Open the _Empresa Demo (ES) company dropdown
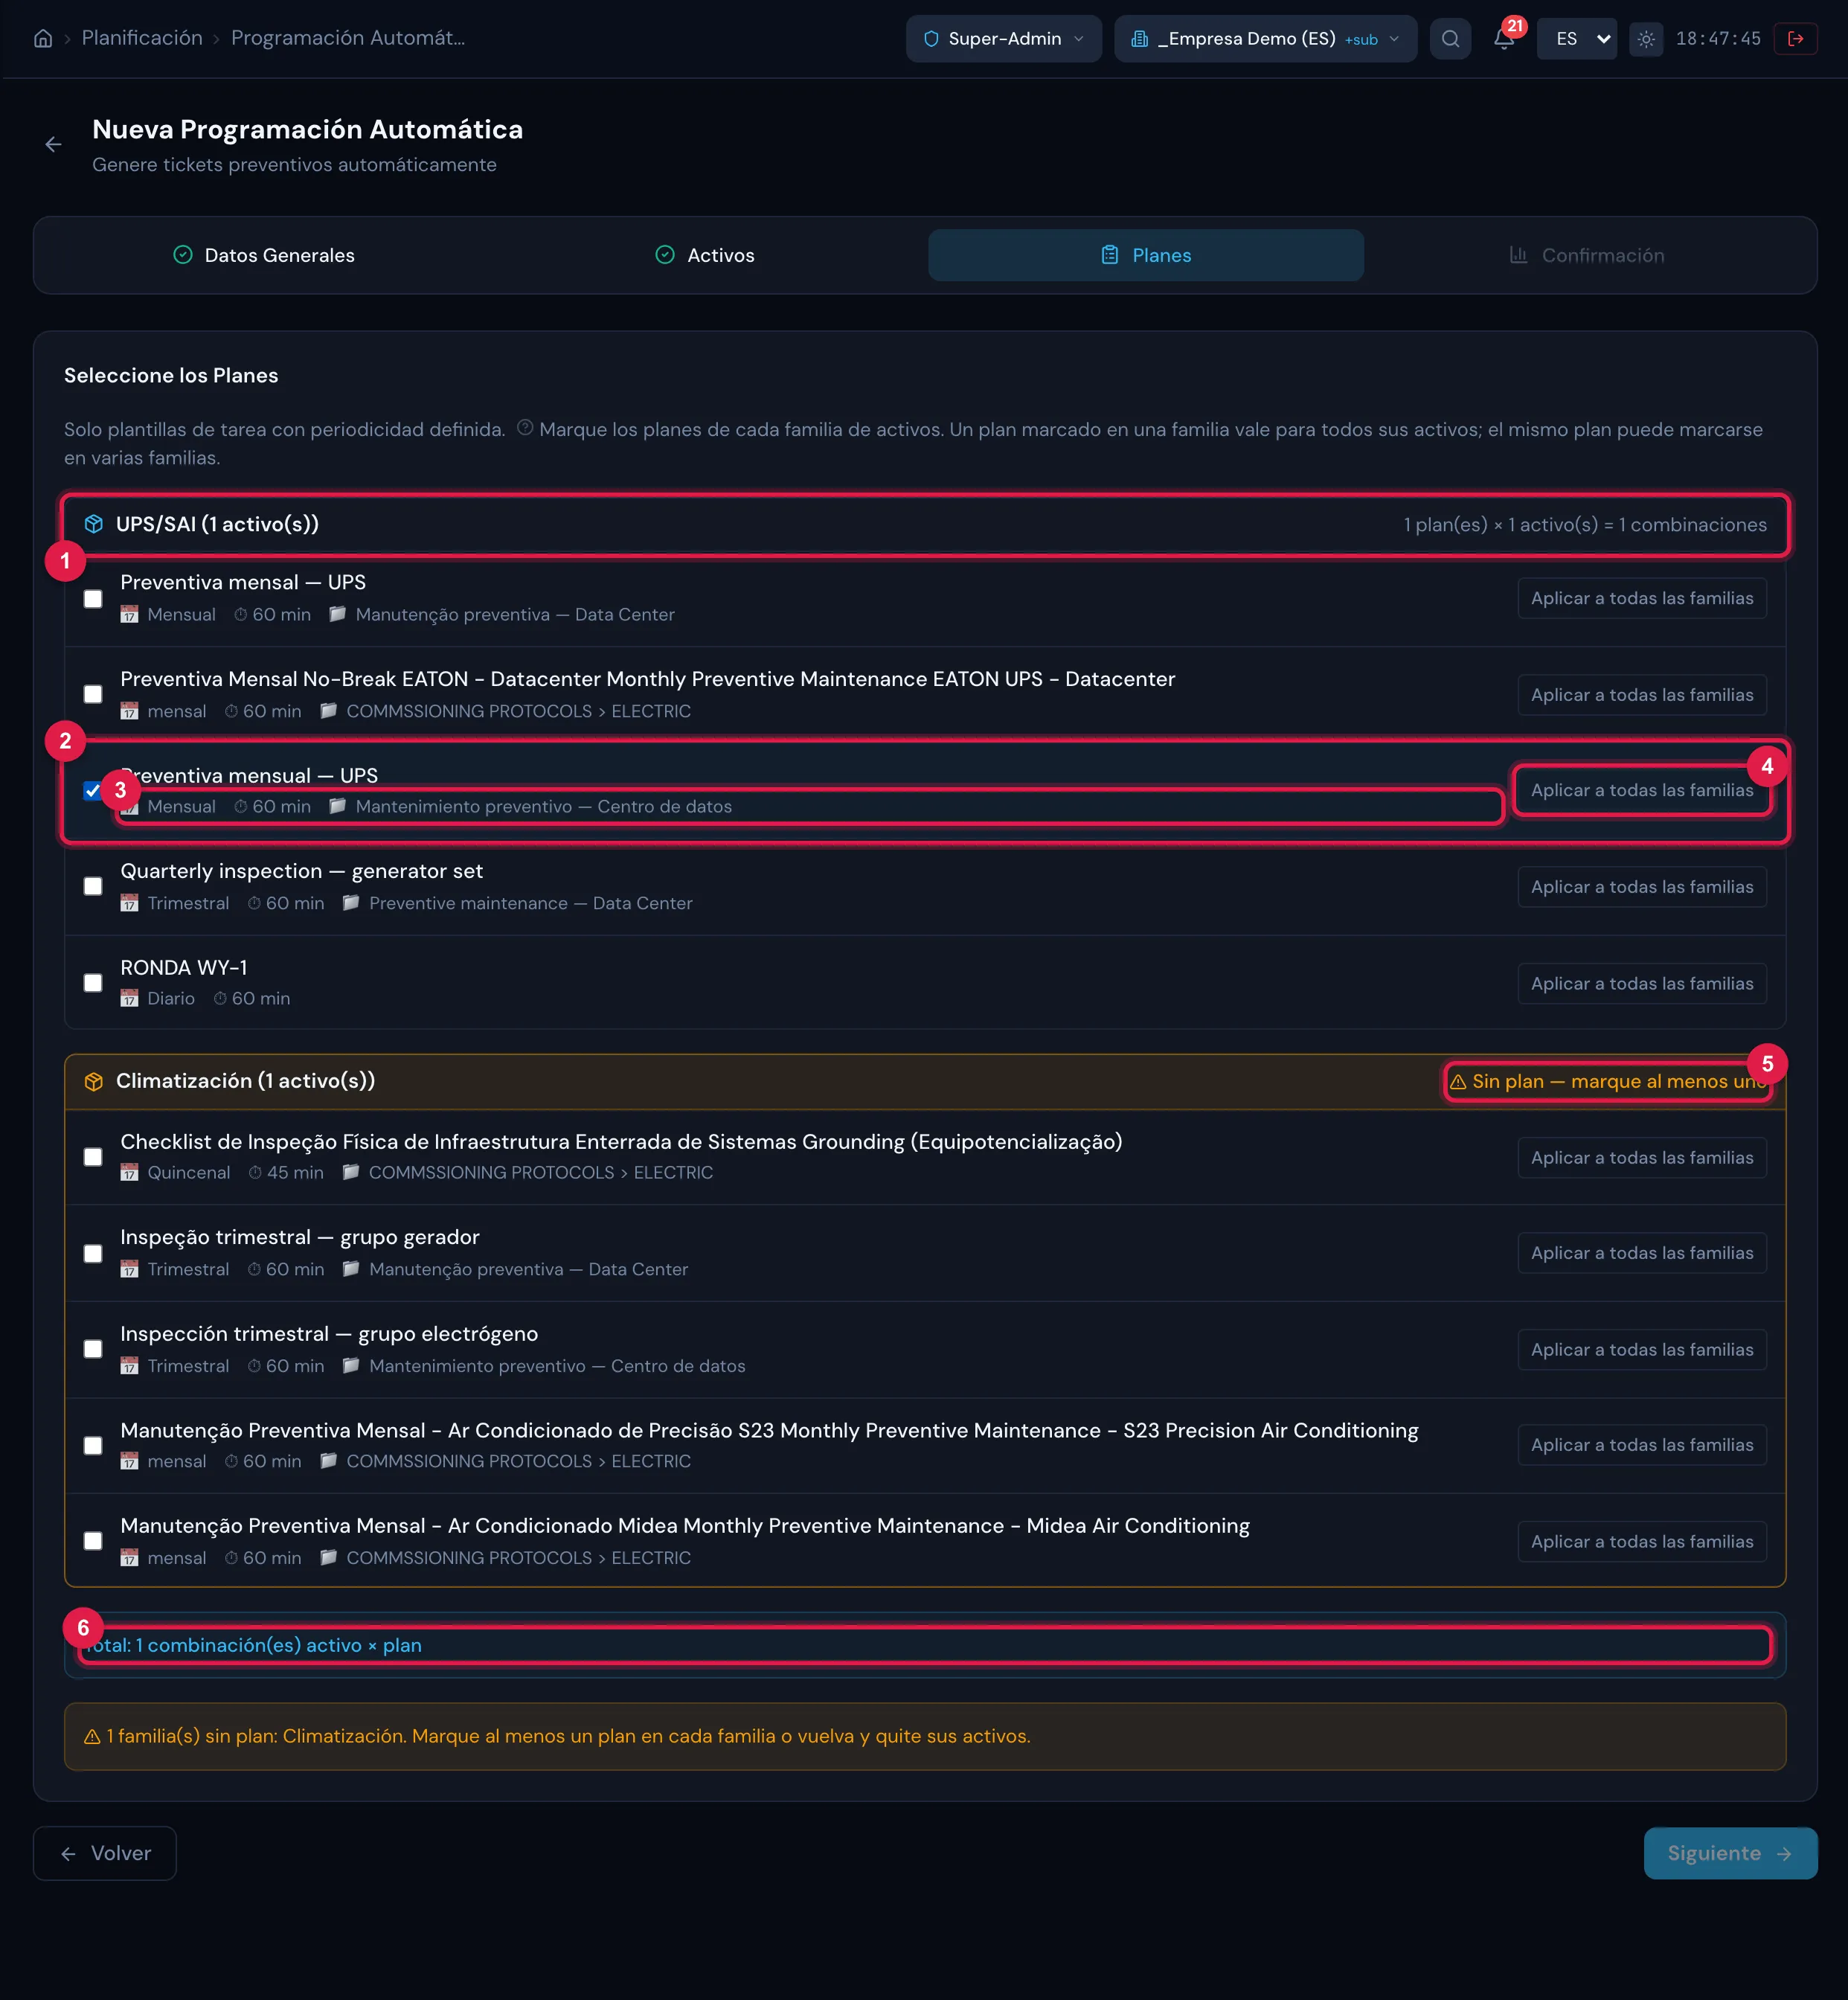This screenshot has height=2000, width=1848. click(1265, 39)
